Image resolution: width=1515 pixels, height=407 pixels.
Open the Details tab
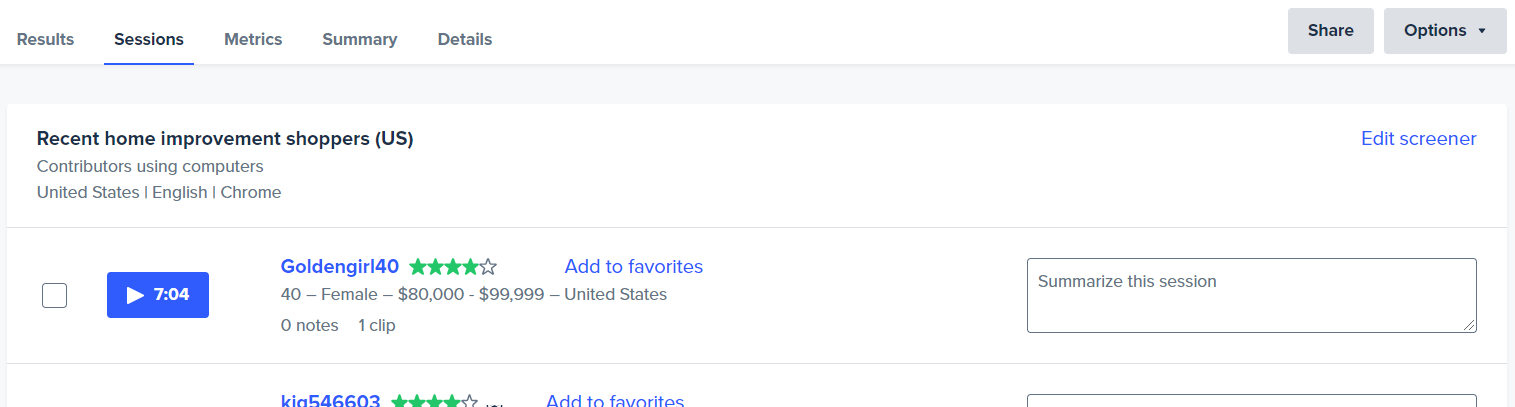coord(465,40)
